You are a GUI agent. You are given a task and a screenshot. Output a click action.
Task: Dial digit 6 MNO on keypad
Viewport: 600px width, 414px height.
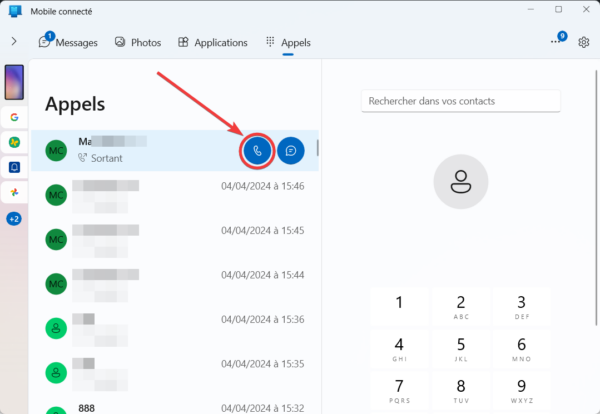[522, 349]
